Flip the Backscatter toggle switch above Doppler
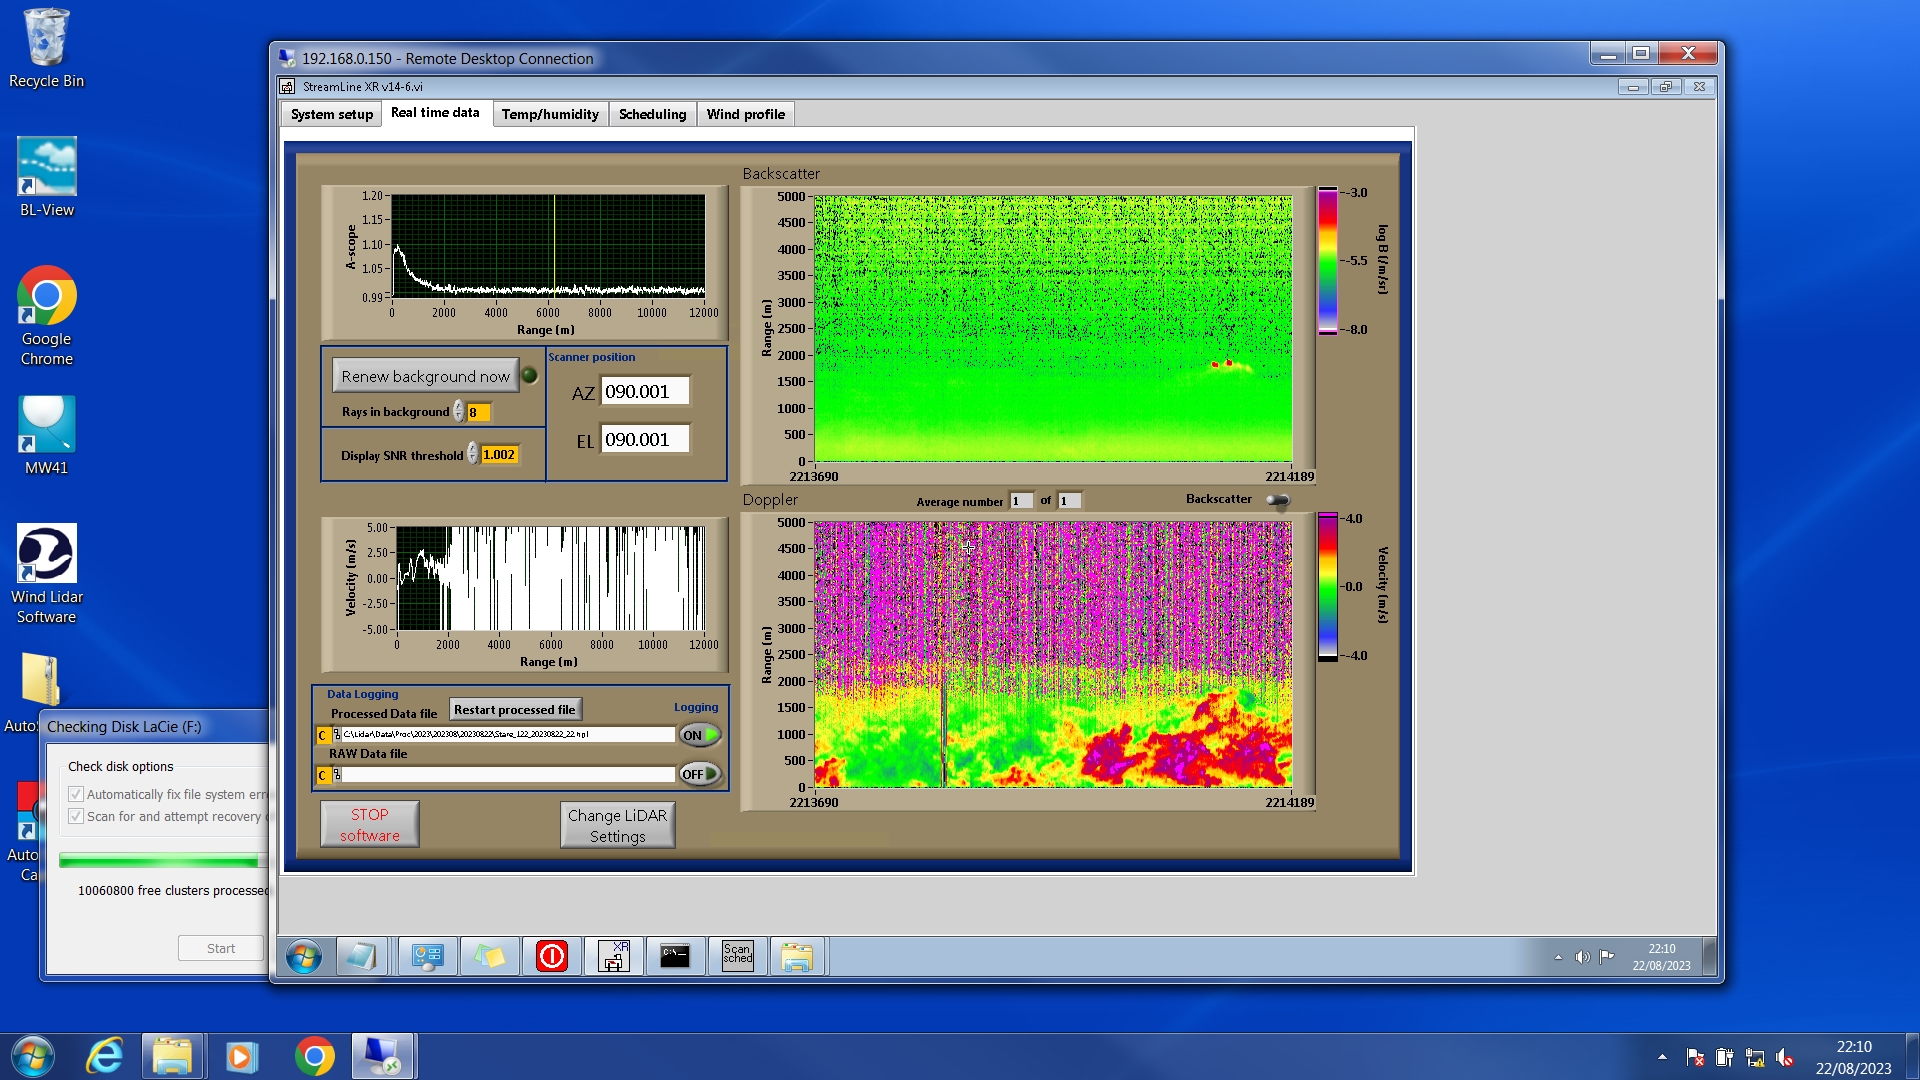Image resolution: width=1920 pixels, height=1080 pixels. click(1277, 500)
